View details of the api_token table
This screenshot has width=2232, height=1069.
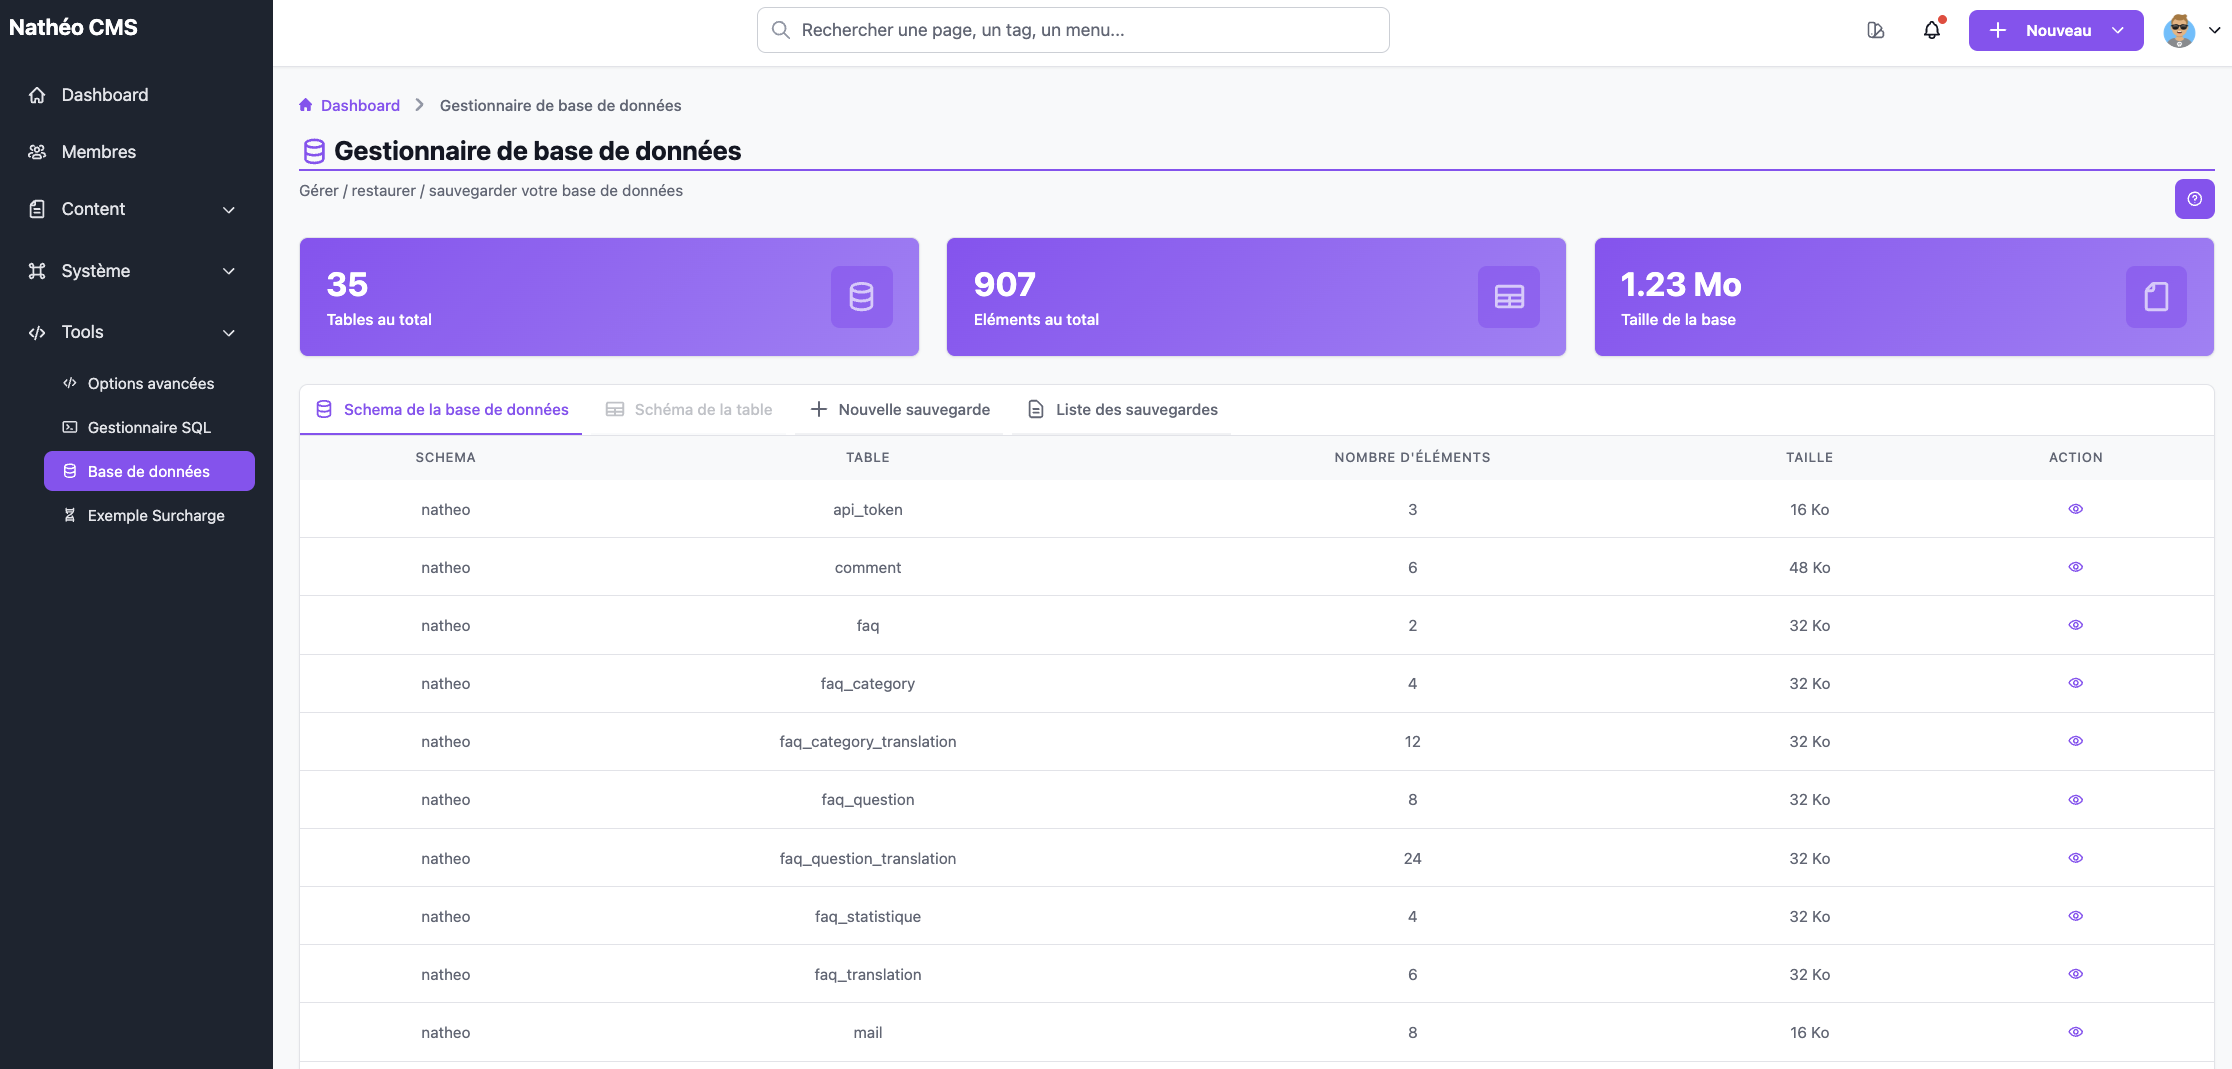2075,509
